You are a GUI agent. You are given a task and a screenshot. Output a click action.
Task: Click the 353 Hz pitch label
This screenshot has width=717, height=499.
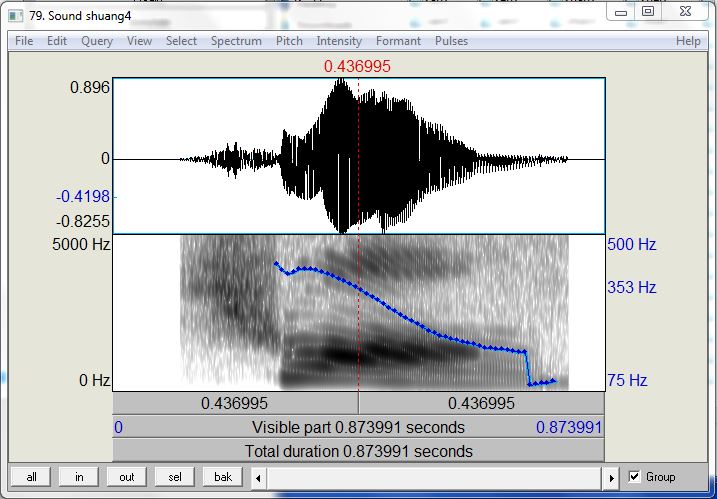(631, 288)
